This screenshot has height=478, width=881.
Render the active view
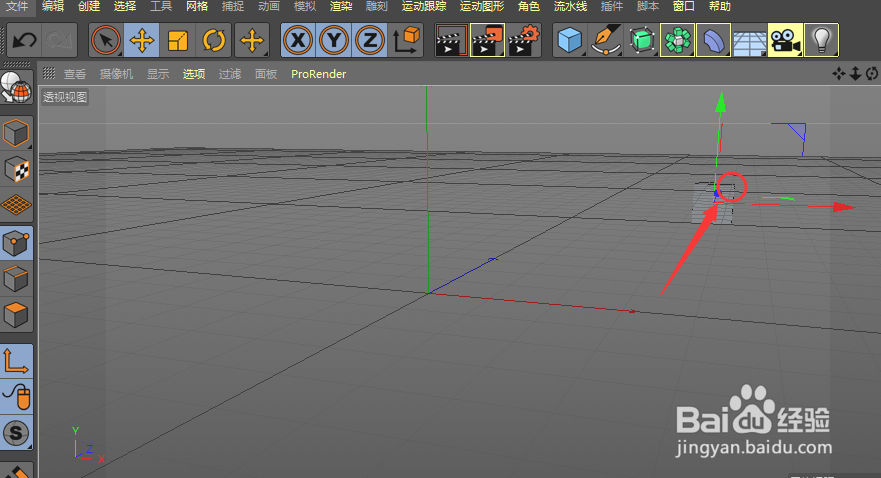(x=451, y=40)
